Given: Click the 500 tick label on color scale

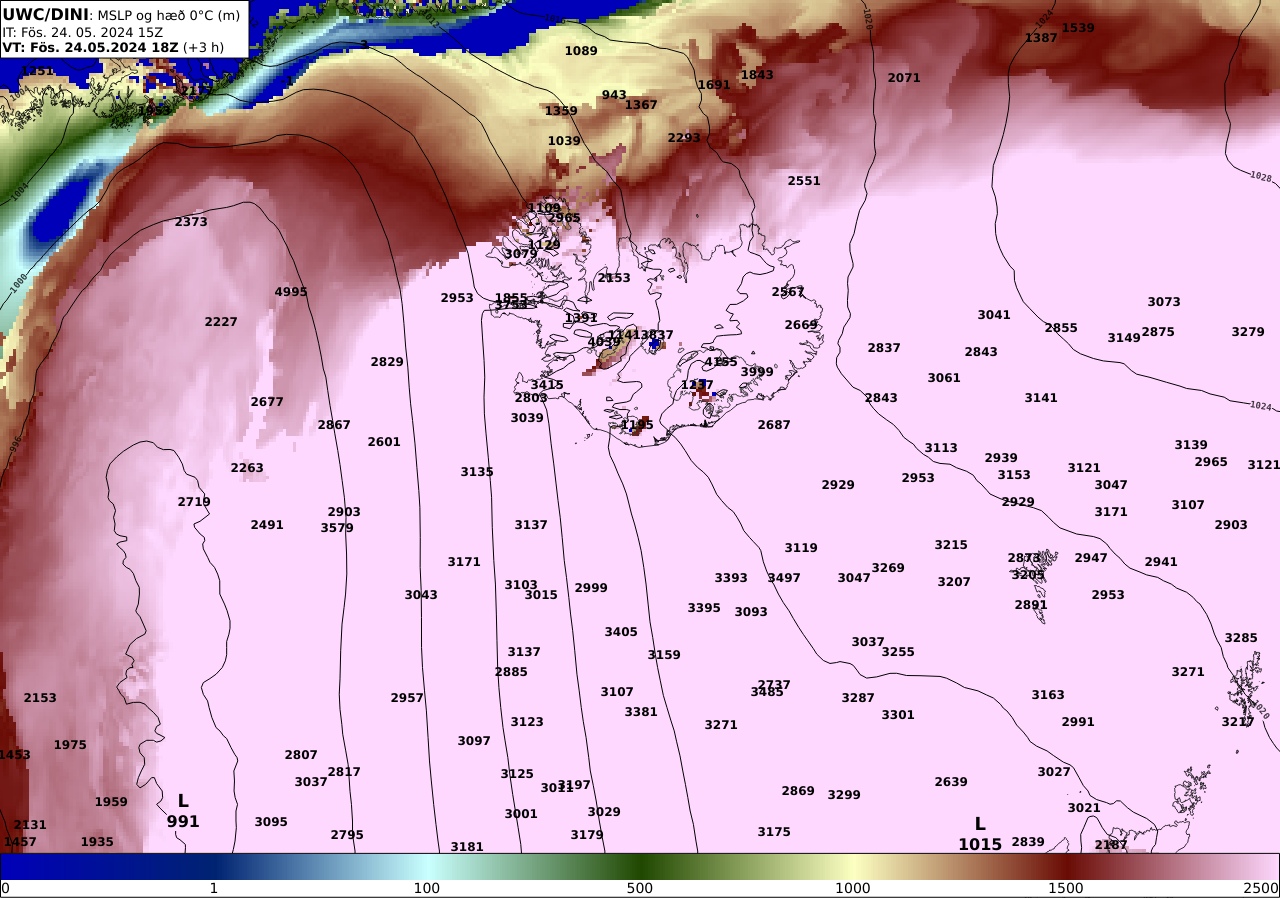Looking at the screenshot, I should click(x=640, y=888).
